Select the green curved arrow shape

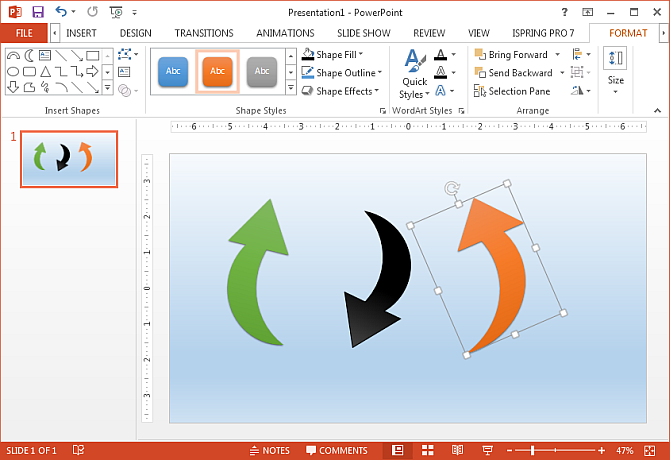click(x=258, y=272)
